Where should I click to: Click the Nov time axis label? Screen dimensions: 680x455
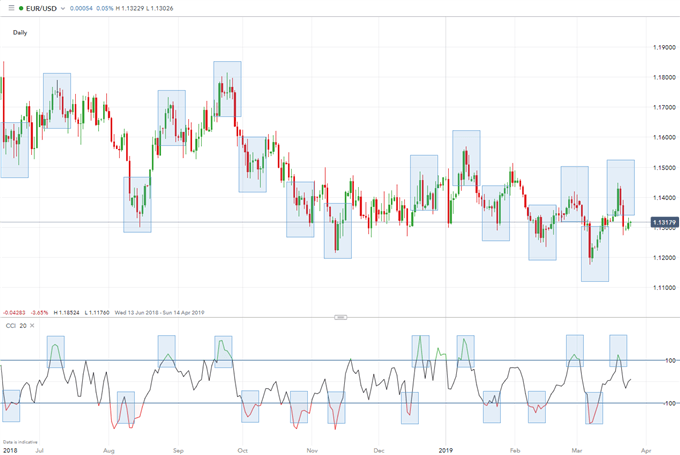pyautogui.click(x=312, y=451)
